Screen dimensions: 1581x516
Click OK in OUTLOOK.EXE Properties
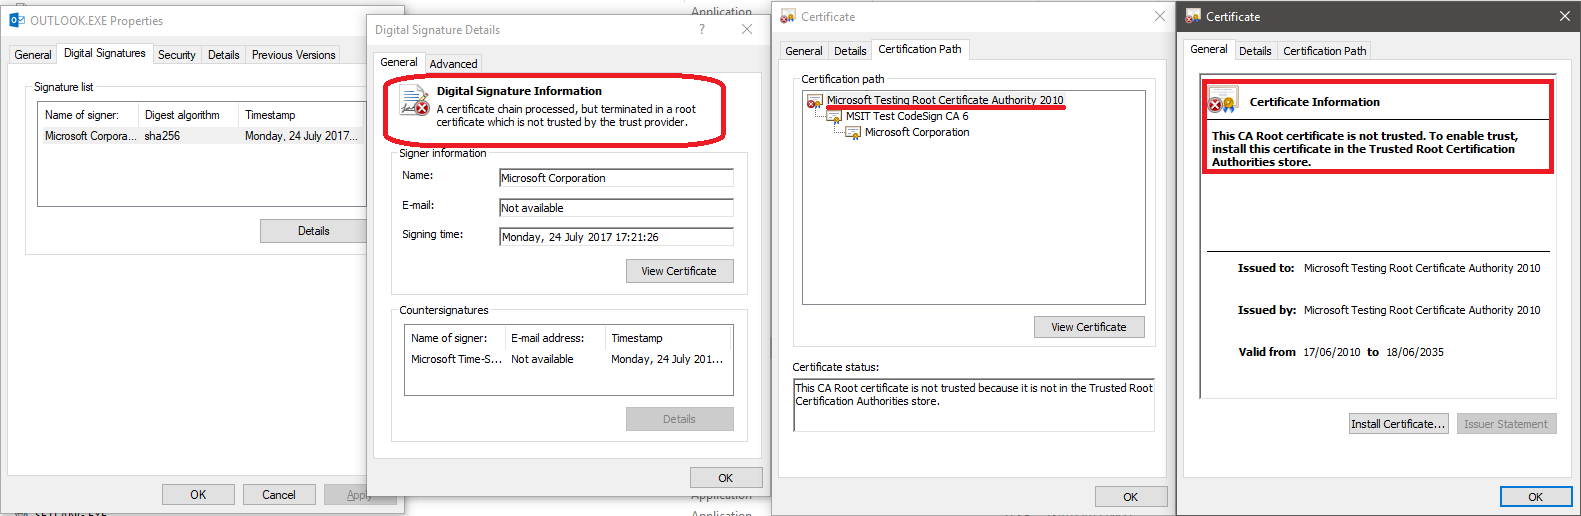pos(198,495)
